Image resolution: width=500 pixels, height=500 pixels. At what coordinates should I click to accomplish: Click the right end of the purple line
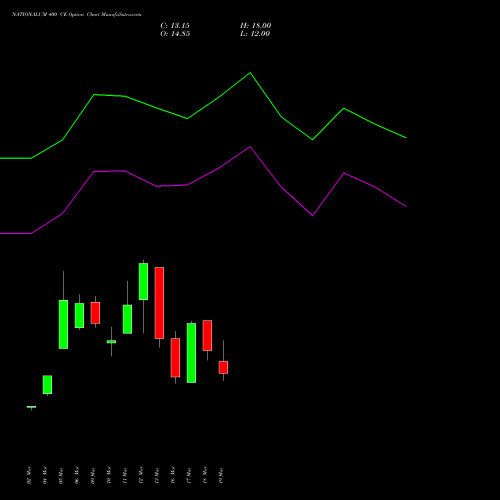[x=406, y=207]
